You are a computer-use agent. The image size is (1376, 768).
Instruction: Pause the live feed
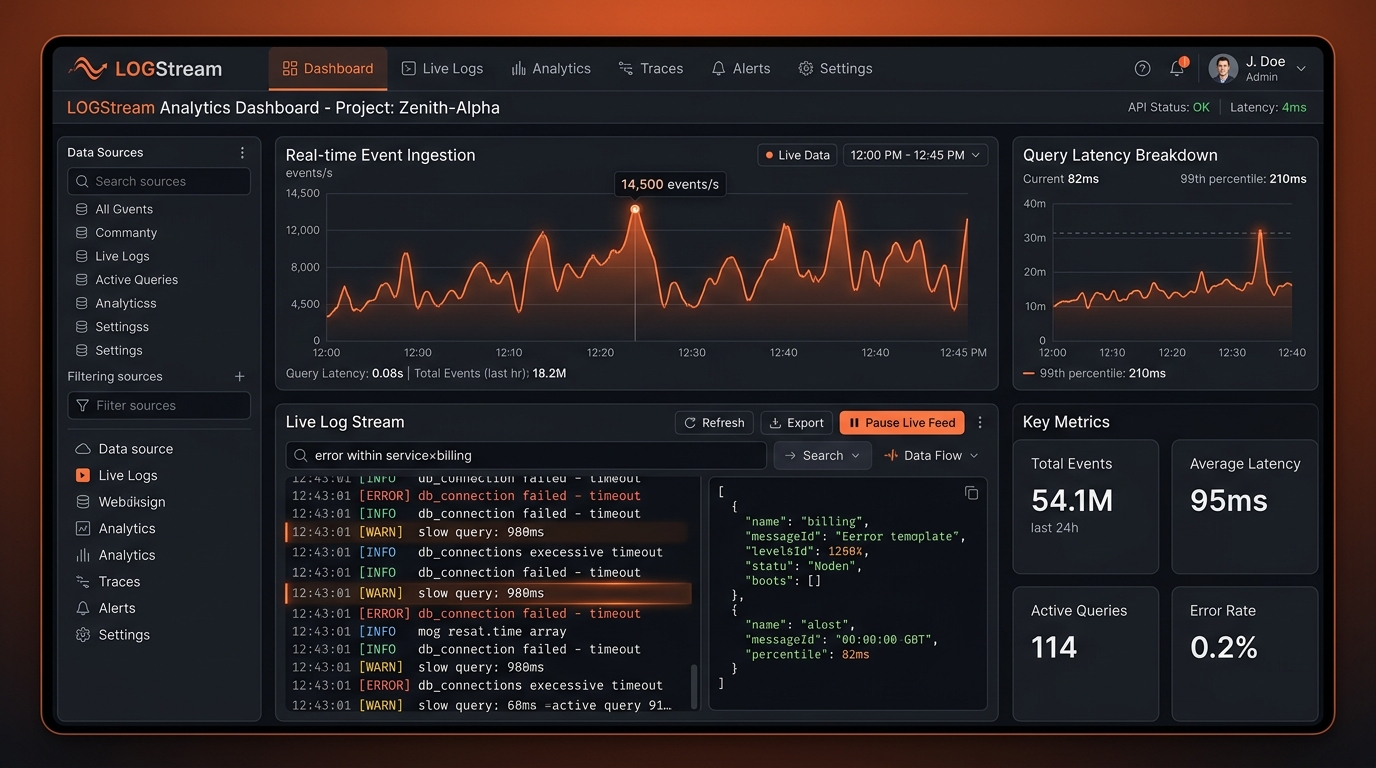[x=902, y=423]
